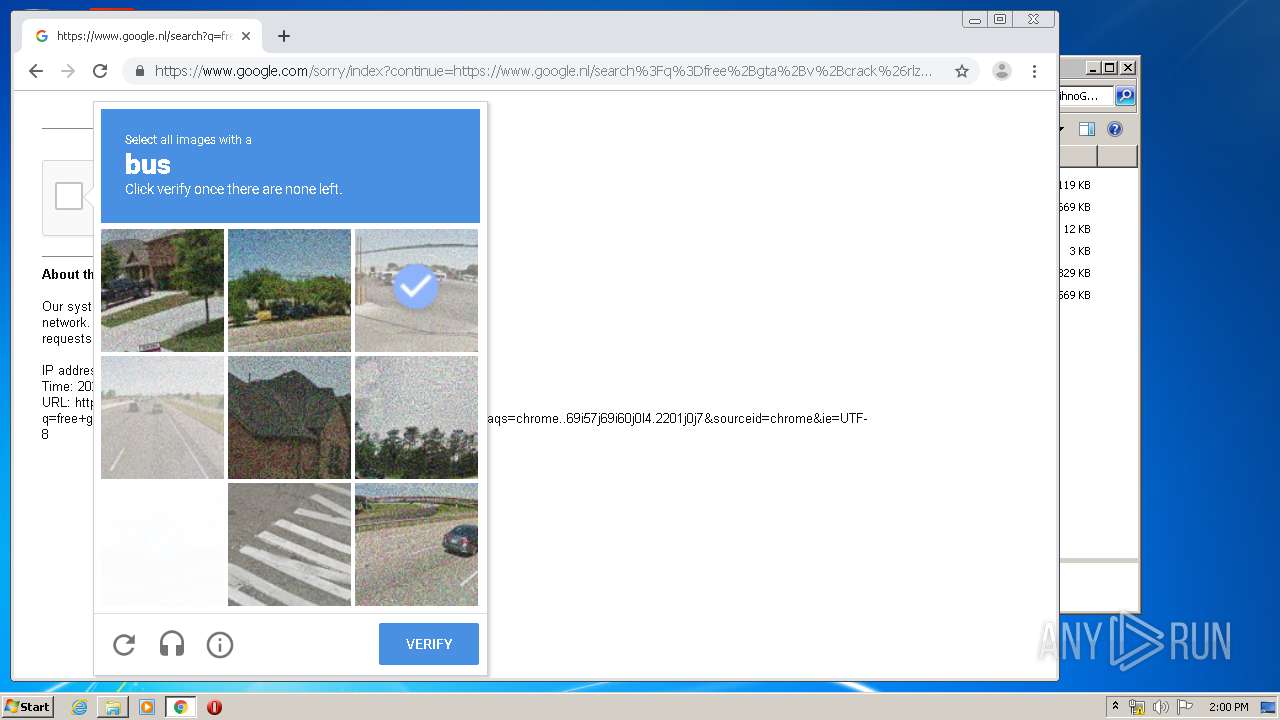Open the Windows Start menu
The height and width of the screenshot is (720, 1280).
coord(27,706)
